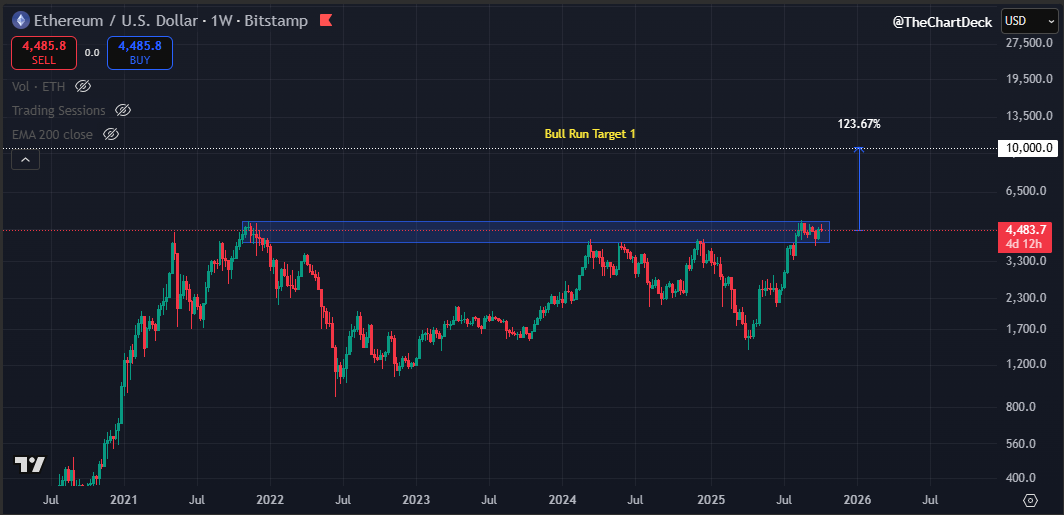1064x515 pixels.
Task: Click the 0.0 spread value
Action: [x=92, y=52]
